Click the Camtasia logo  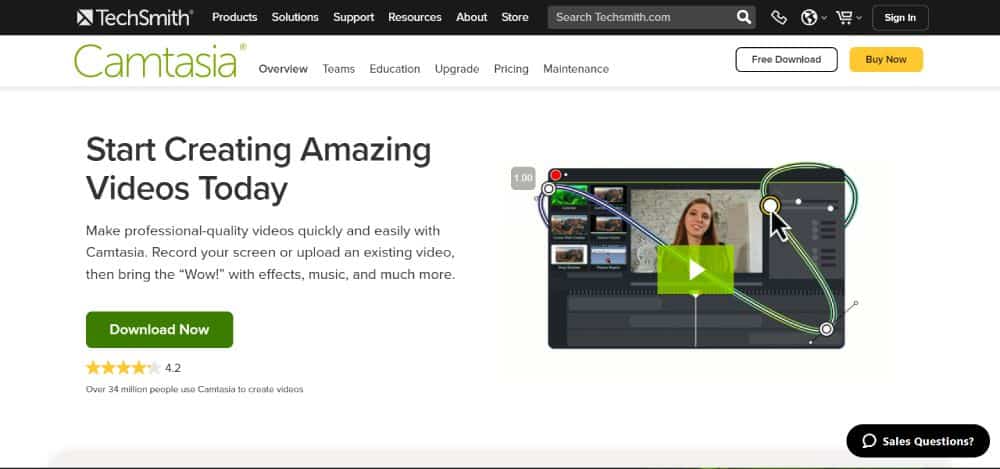(159, 61)
